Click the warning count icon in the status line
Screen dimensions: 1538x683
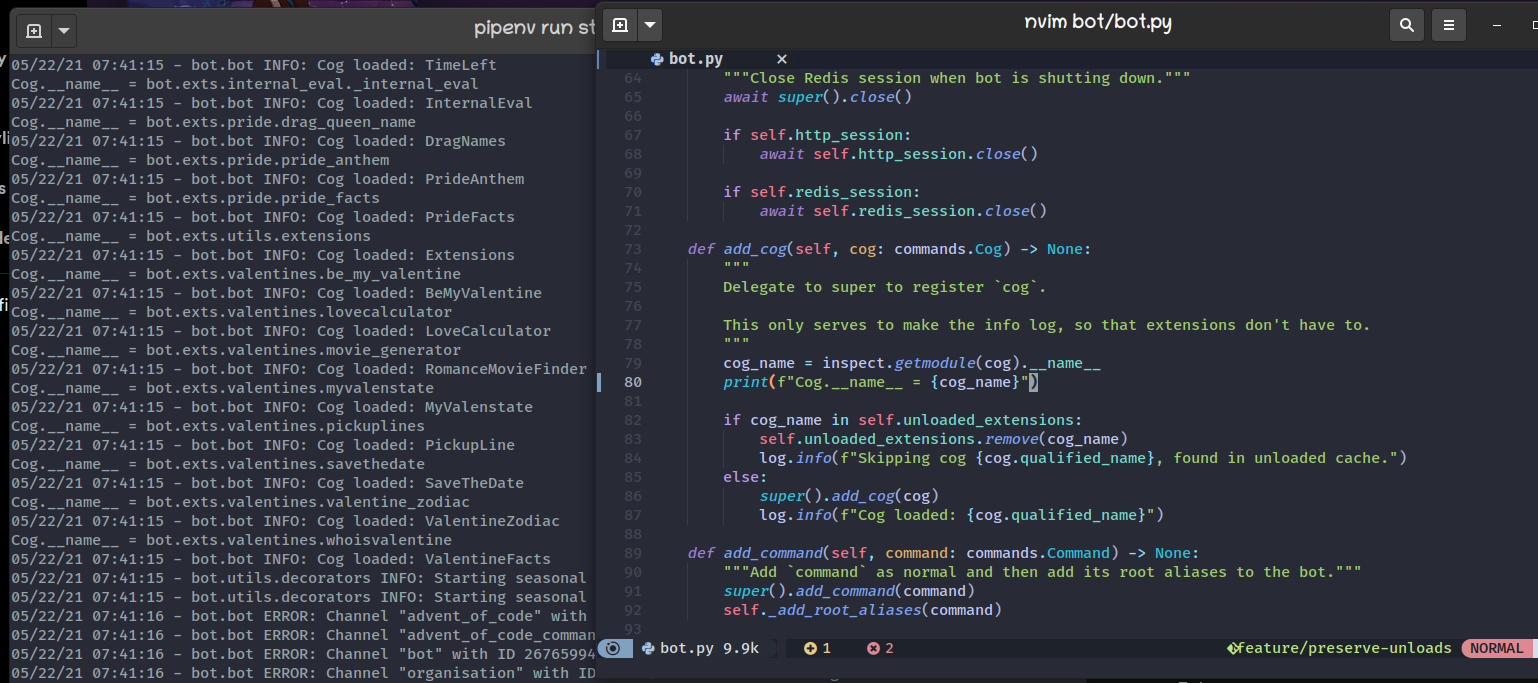pyautogui.click(x=810, y=648)
